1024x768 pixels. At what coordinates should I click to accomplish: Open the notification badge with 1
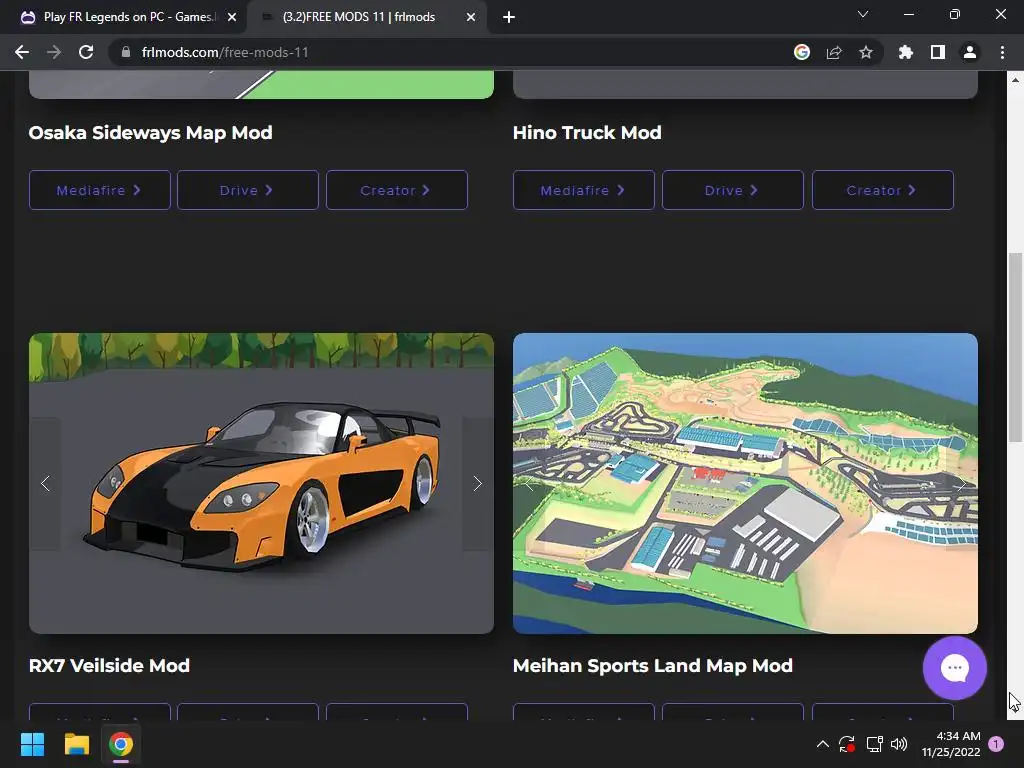click(x=996, y=744)
